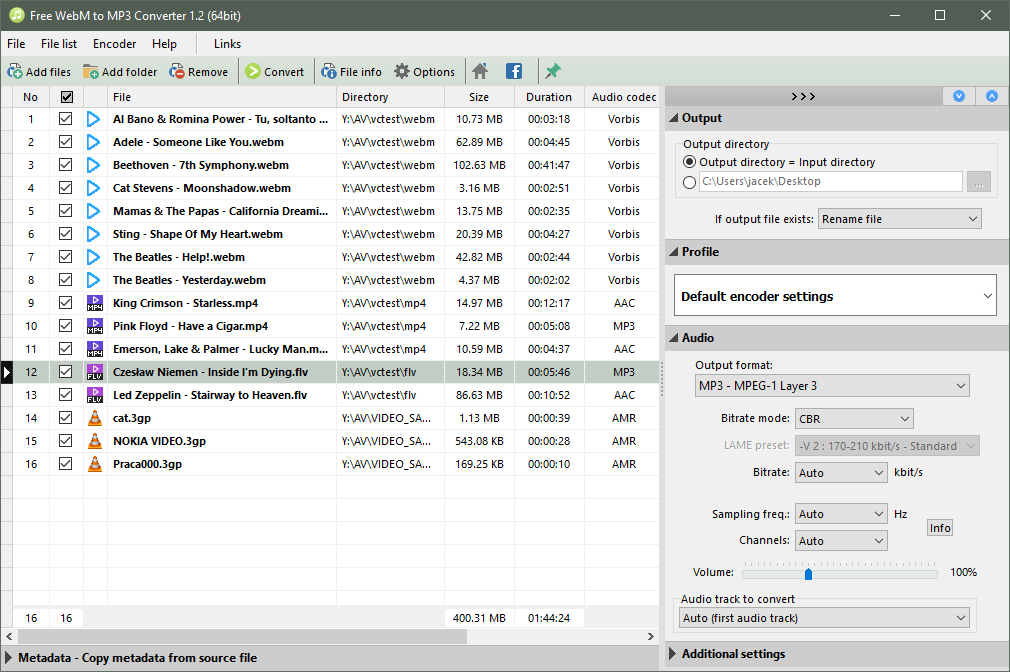Viewport: 1010px width, 672px height.
Task: Click the browse '...' button for output directory
Action: [x=978, y=182]
